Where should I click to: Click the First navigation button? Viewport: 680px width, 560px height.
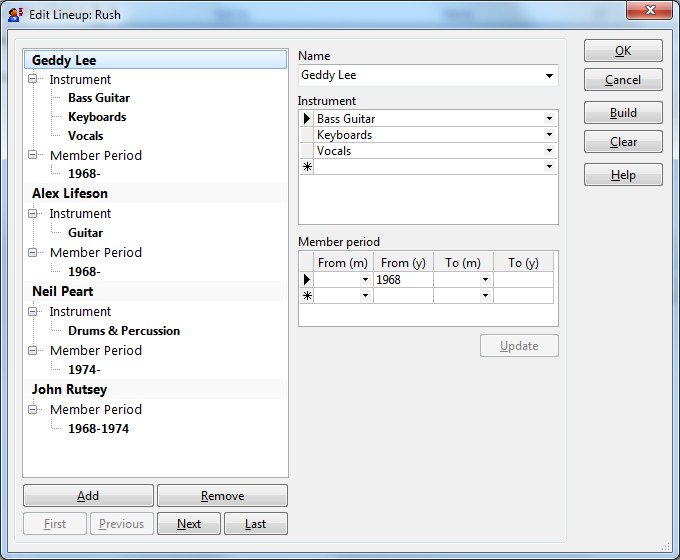point(55,524)
